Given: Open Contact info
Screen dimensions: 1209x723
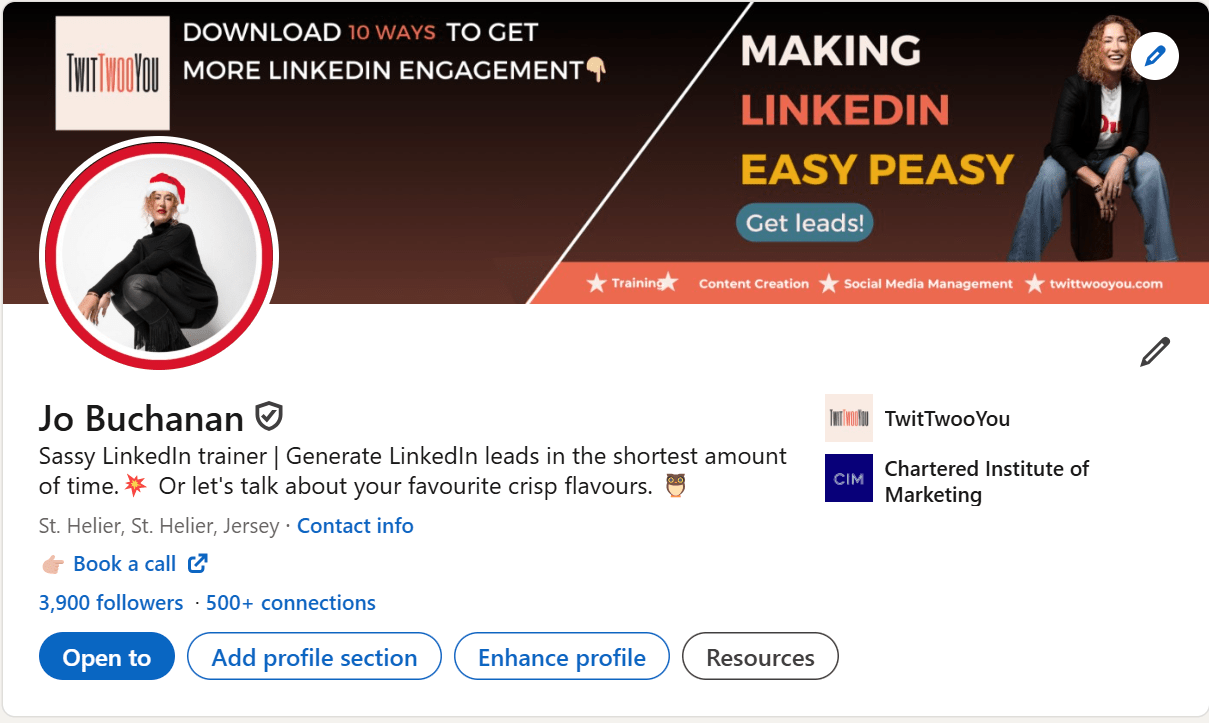Looking at the screenshot, I should [x=355, y=525].
